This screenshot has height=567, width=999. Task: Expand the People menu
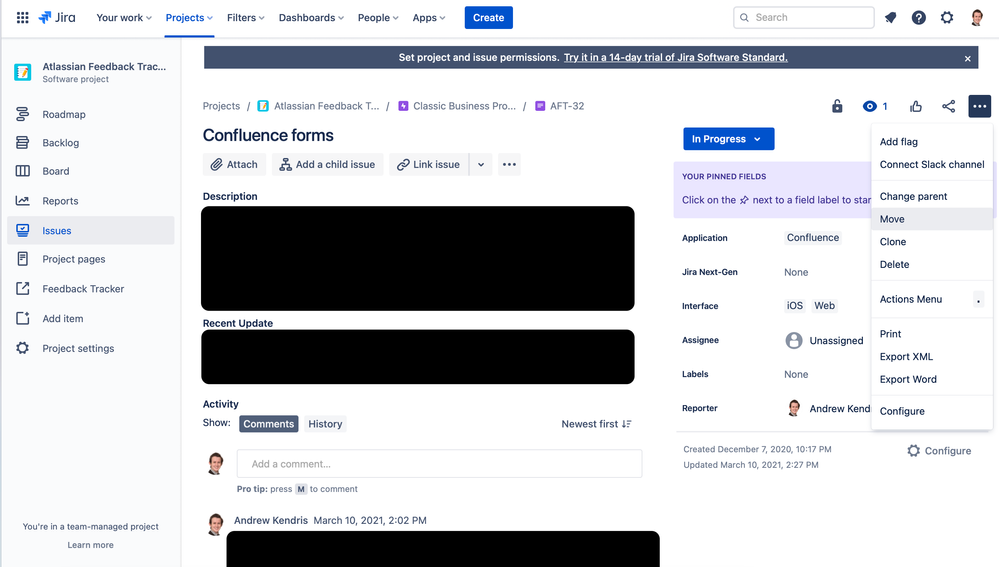pos(378,18)
